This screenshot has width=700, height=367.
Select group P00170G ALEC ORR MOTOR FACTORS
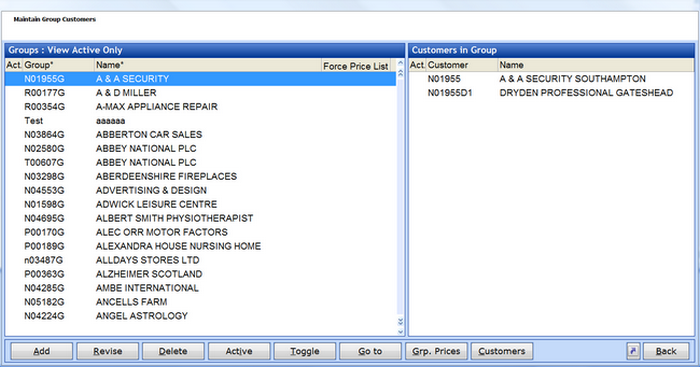[200, 232]
